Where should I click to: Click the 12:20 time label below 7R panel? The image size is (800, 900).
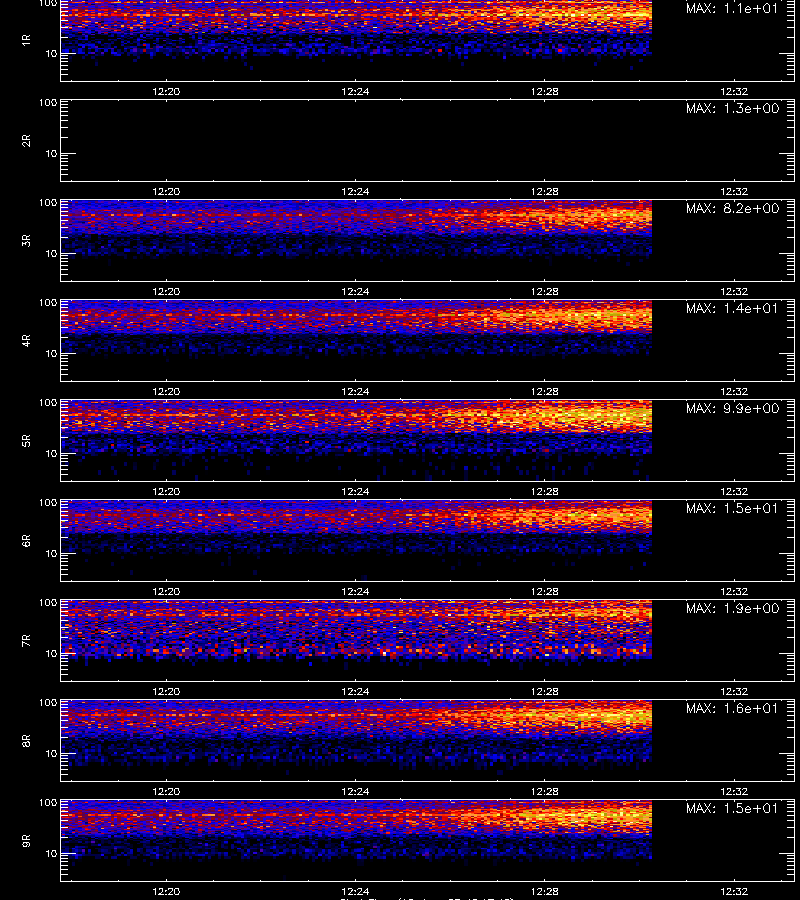[x=166, y=692]
